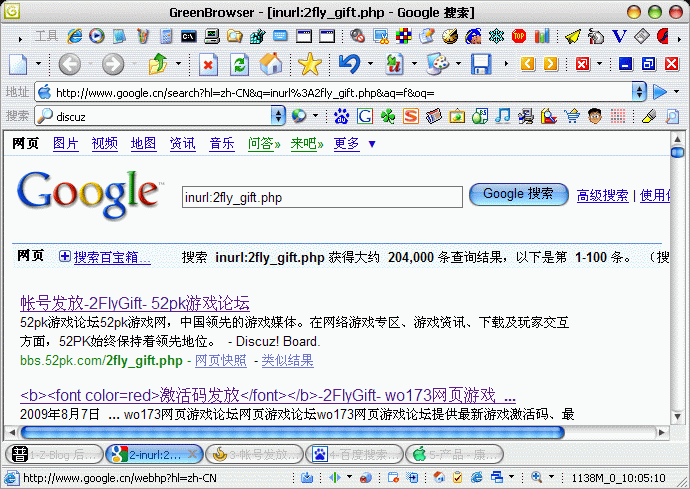
Task: Open Google 音乐 music link
Action: (222, 143)
